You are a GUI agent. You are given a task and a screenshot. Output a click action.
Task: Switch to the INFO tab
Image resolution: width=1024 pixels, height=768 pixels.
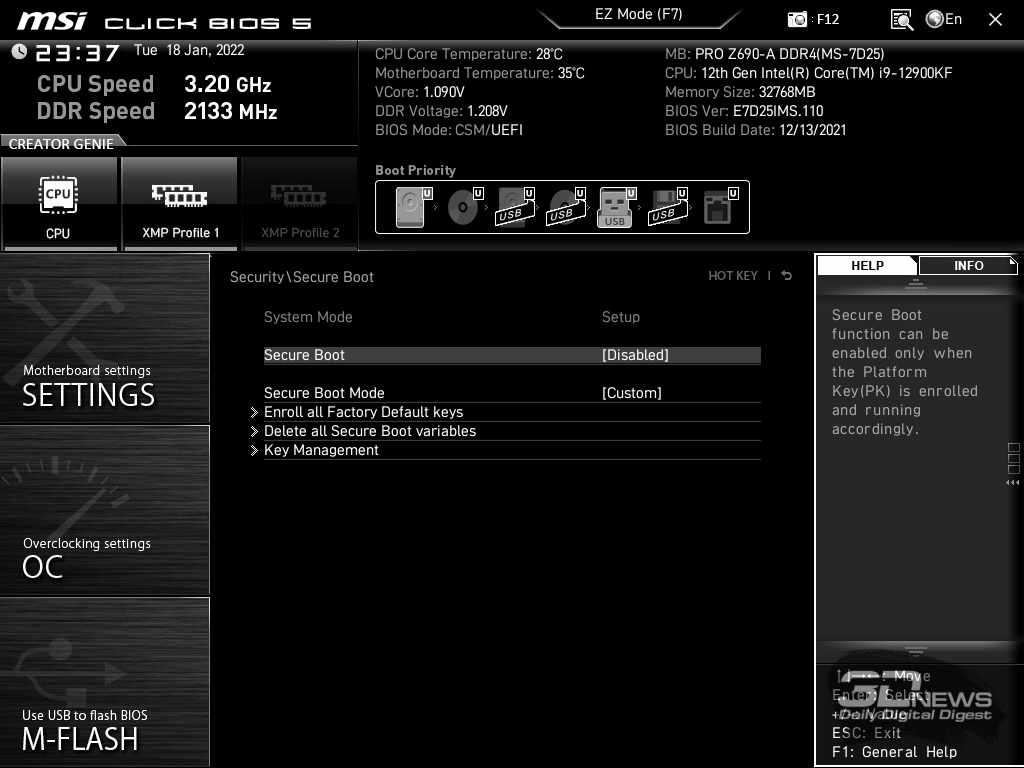[x=968, y=265]
